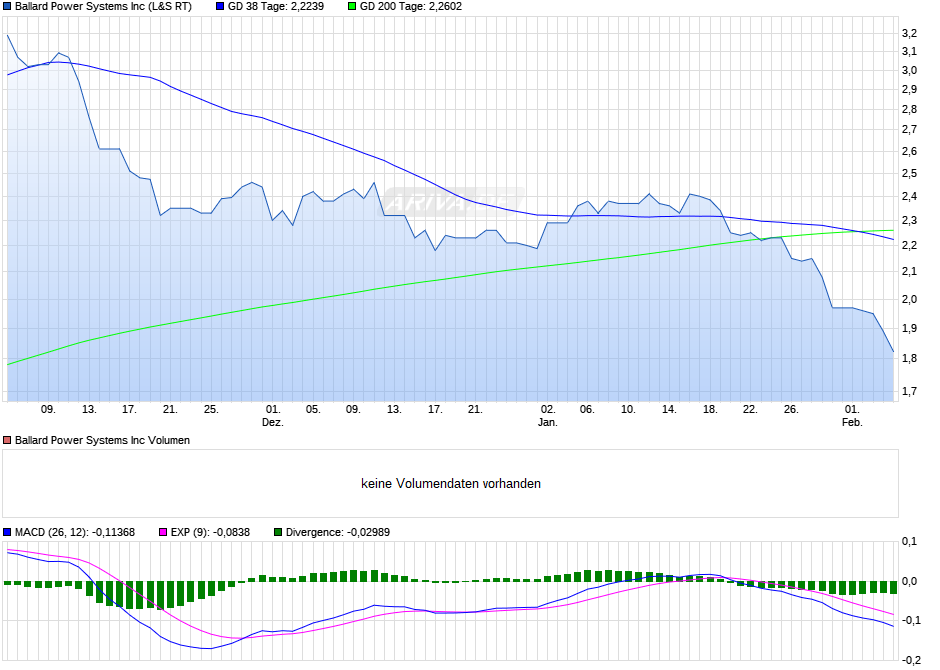This screenshot has height=670, width=940.
Task: Click the blue MACD legend swatch
Action: [8, 532]
